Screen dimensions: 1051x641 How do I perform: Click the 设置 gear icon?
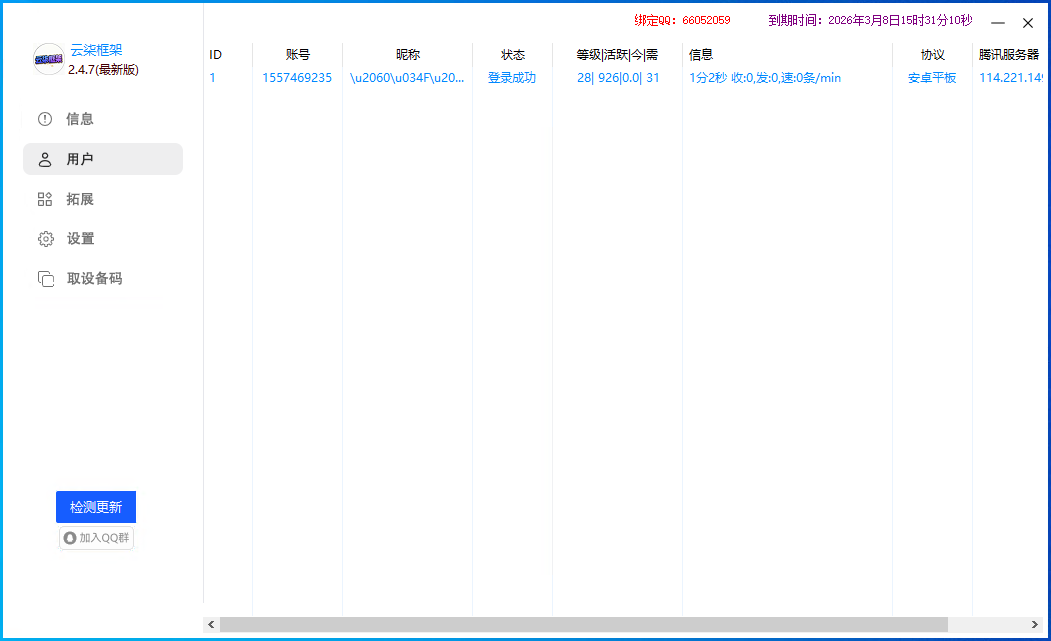pos(45,239)
